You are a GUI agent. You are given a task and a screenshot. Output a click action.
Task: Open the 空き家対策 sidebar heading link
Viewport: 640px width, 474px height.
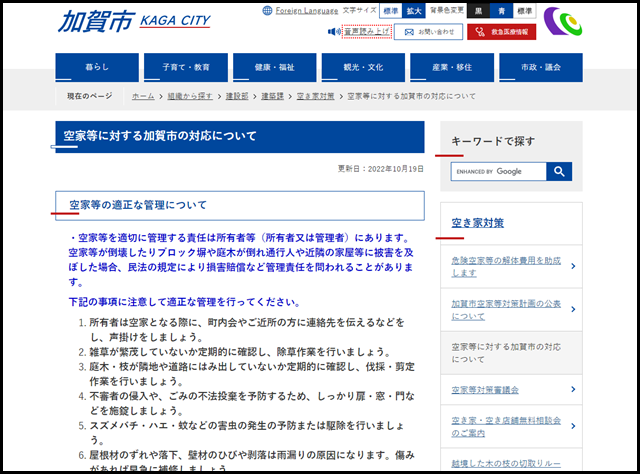coord(478,223)
